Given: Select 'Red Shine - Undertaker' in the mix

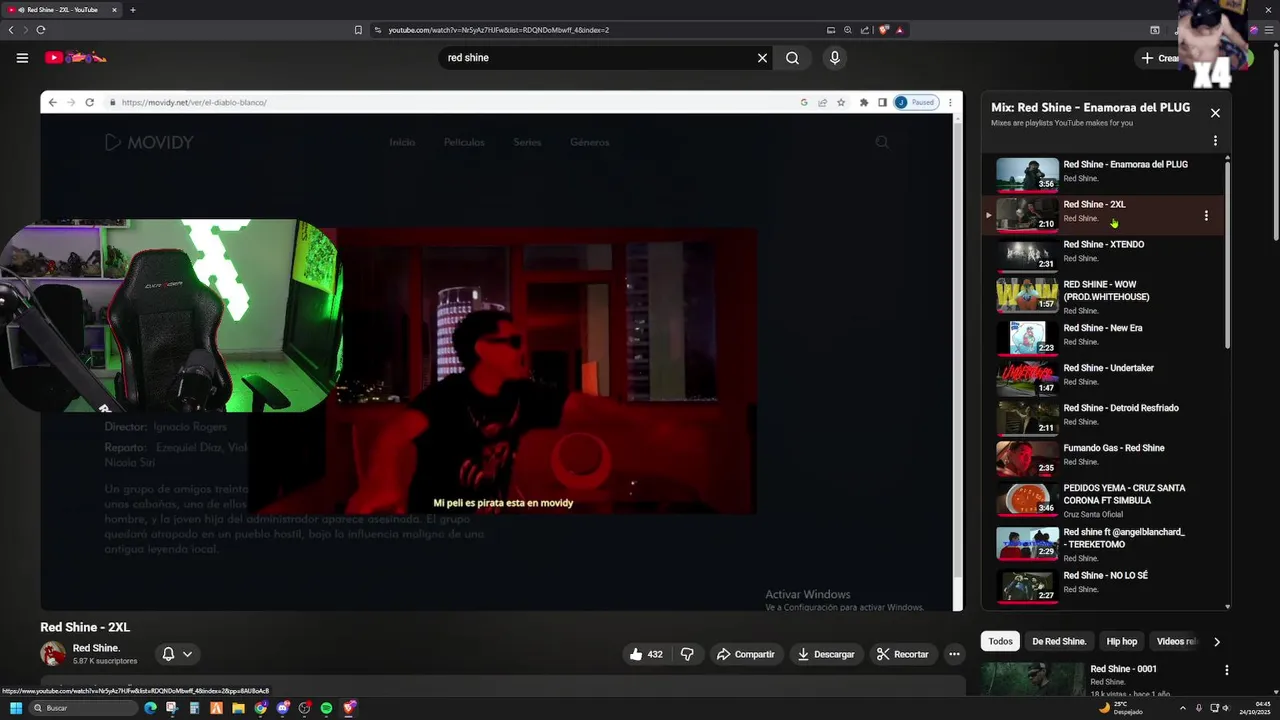Looking at the screenshot, I should pyautogui.click(x=1101, y=378).
